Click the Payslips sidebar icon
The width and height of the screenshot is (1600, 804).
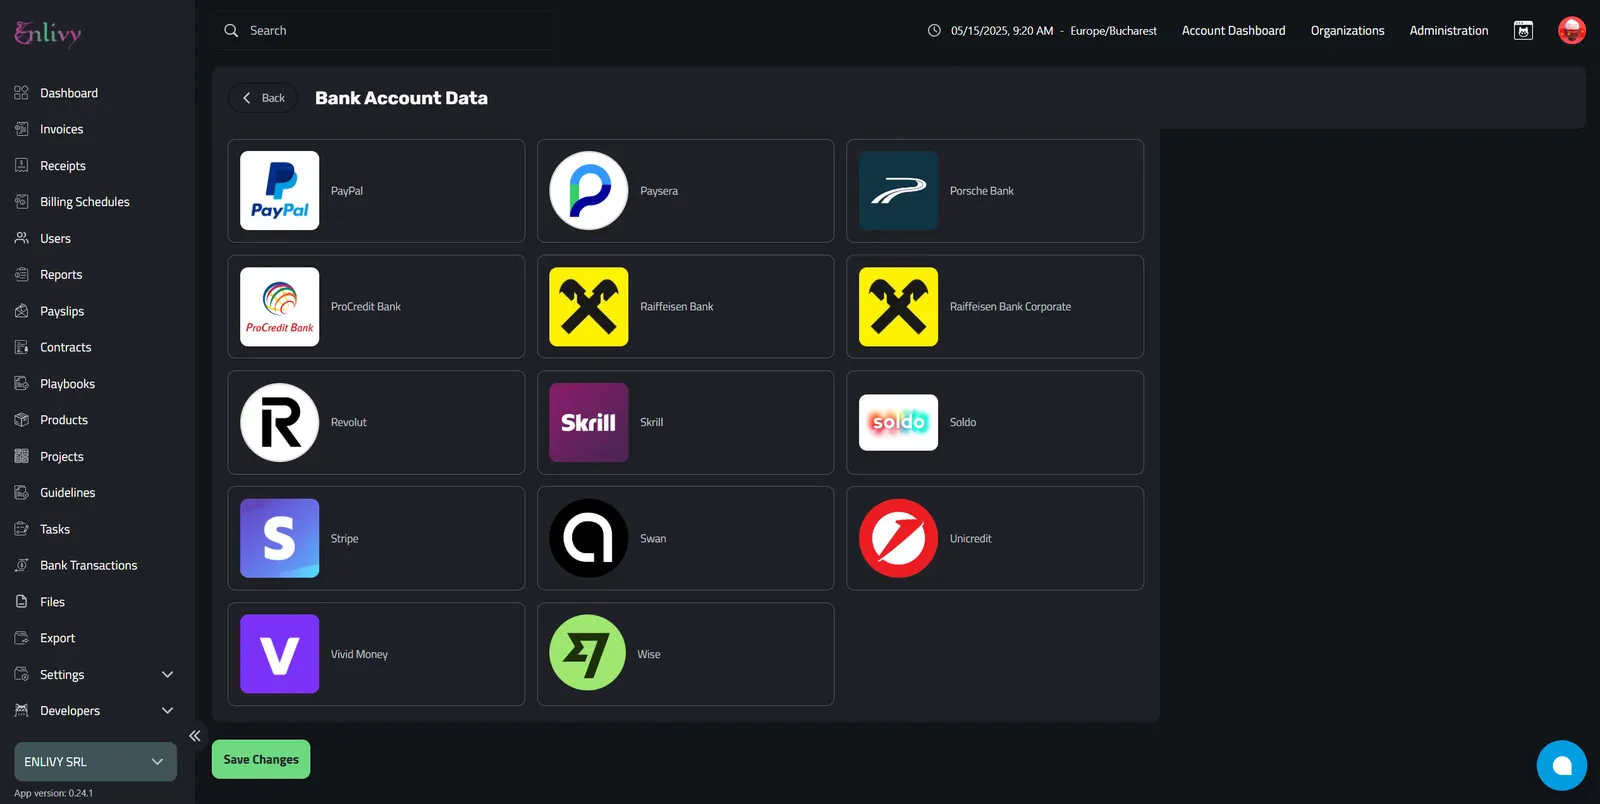pyautogui.click(x=21, y=311)
